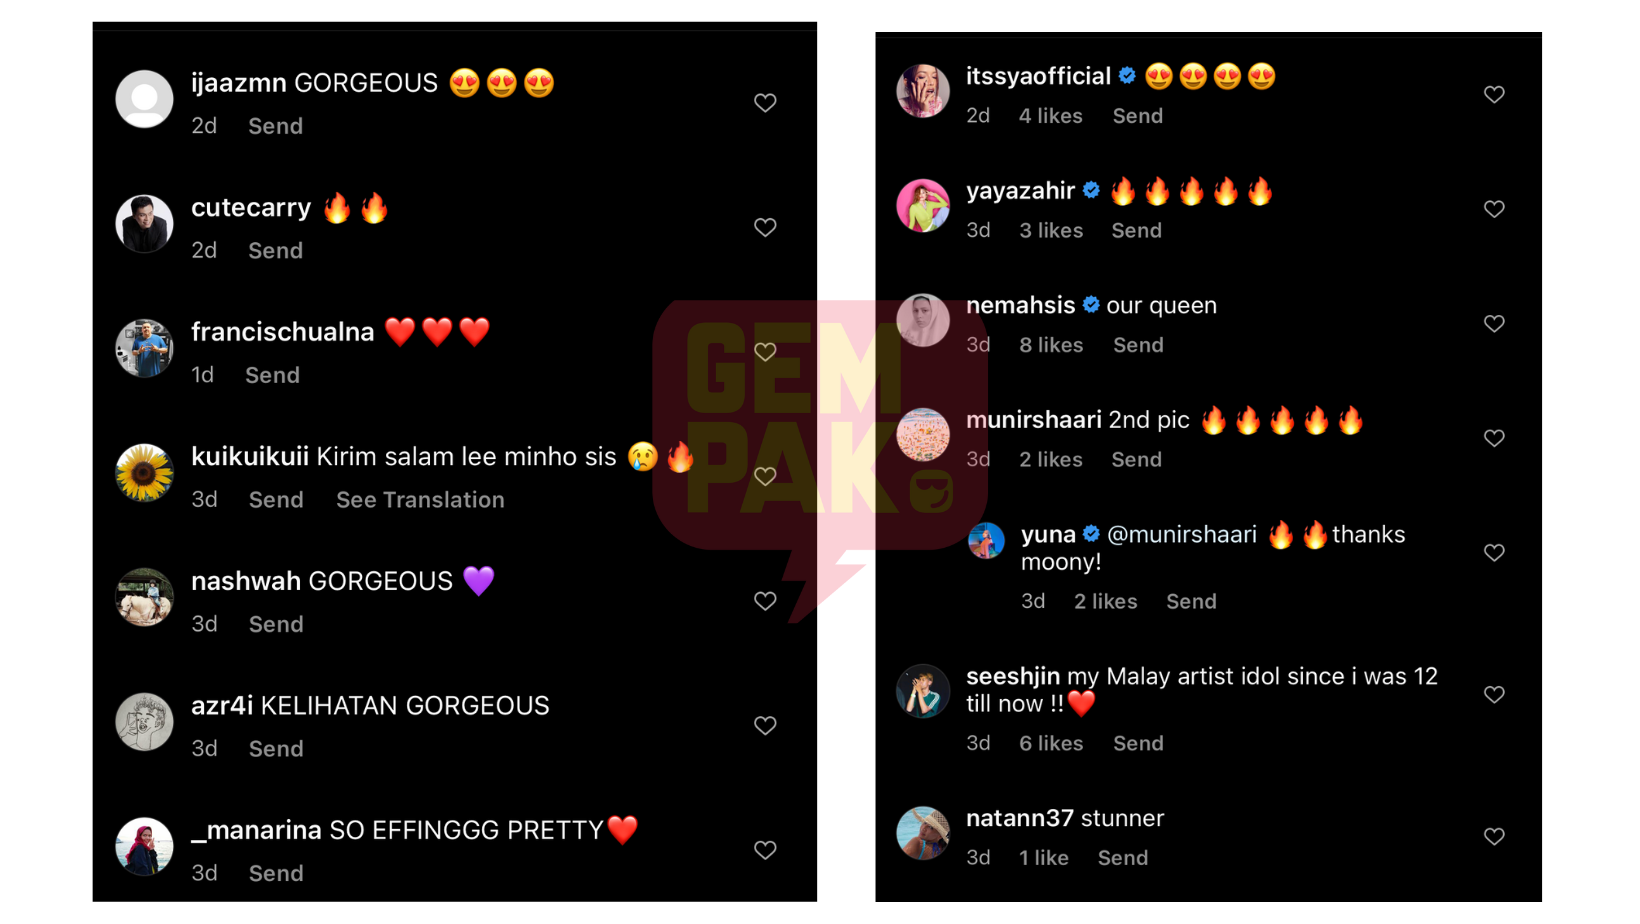Click Send under francischualna's comment
The image size is (1640, 924).
pos(272,375)
